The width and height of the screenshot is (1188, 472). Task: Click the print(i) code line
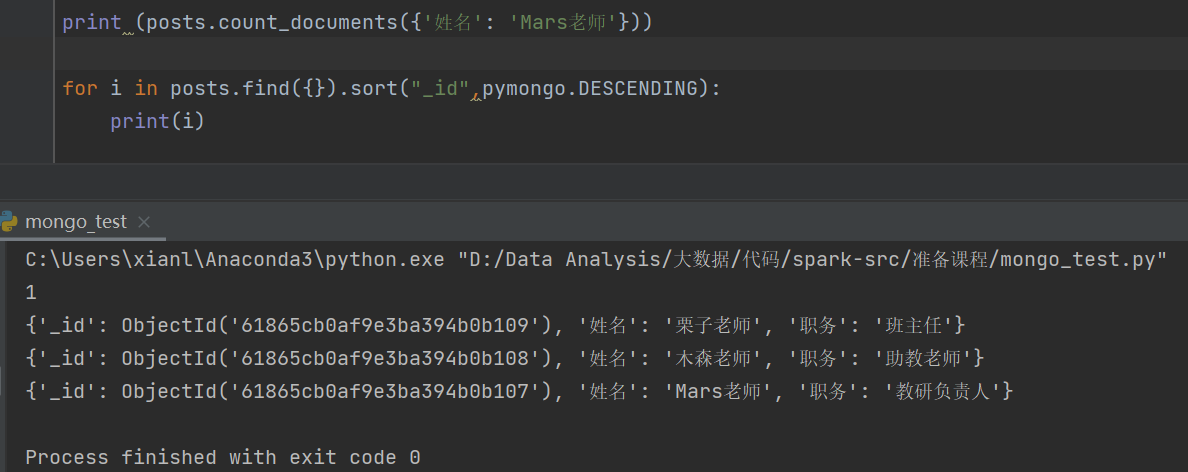coord(158,121)
